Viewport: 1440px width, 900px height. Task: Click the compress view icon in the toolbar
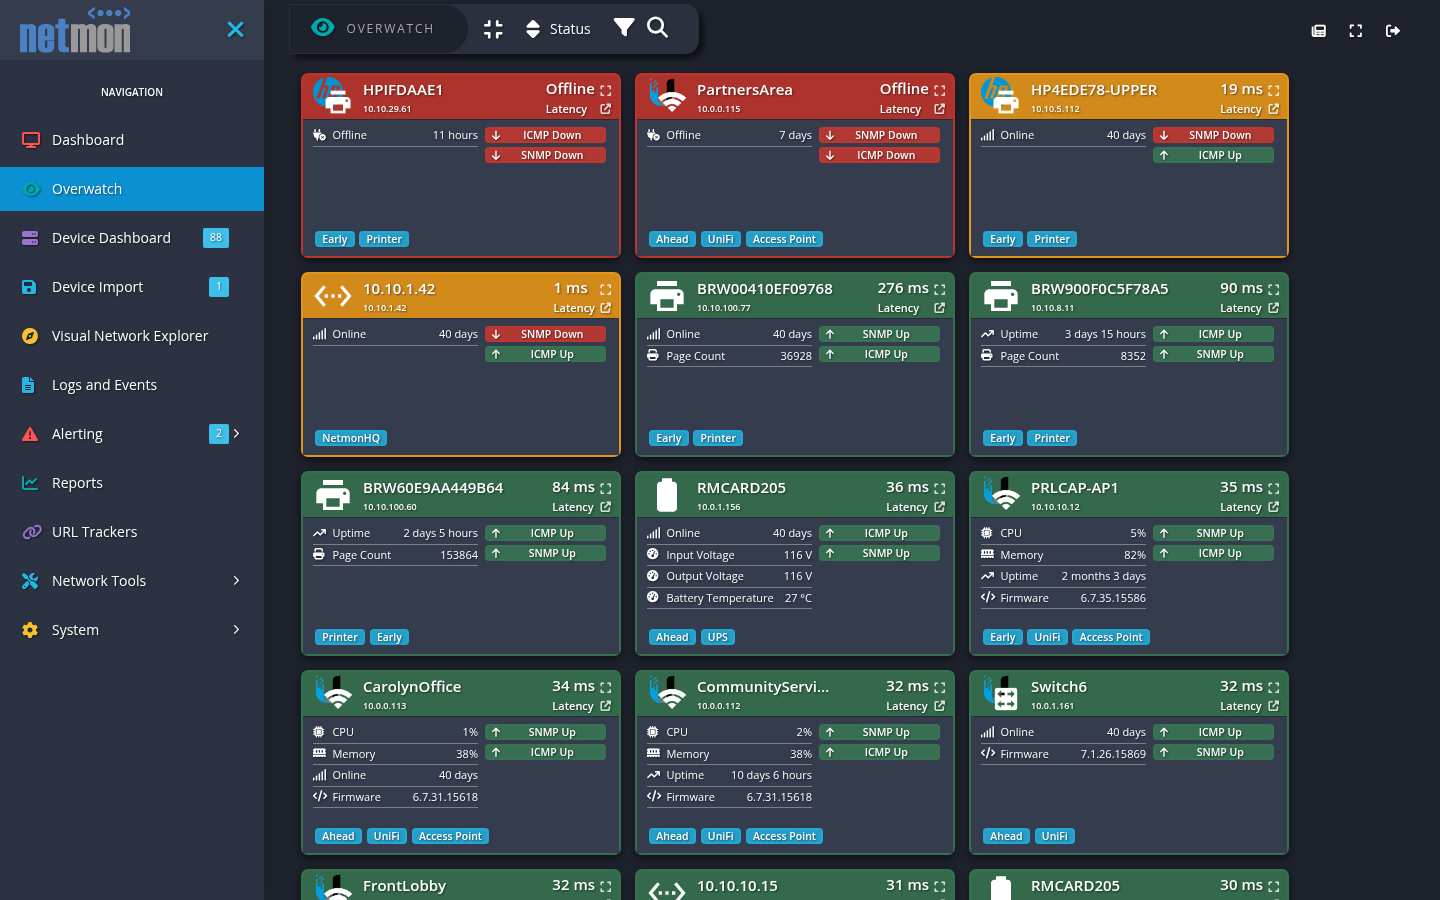[x=493, y=29]
